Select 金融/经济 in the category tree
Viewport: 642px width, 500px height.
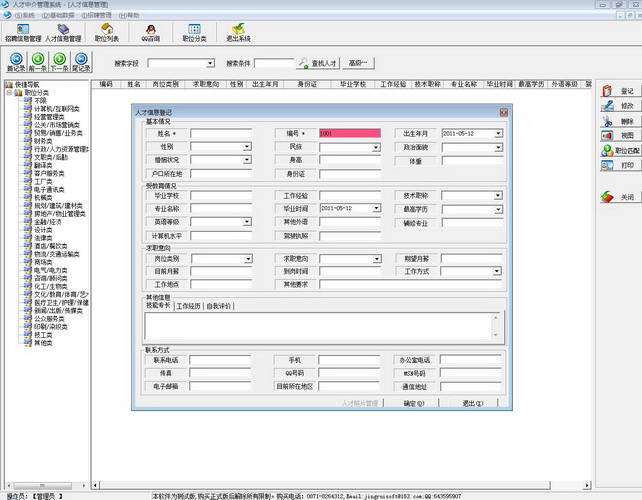click(x=47, y=222)
